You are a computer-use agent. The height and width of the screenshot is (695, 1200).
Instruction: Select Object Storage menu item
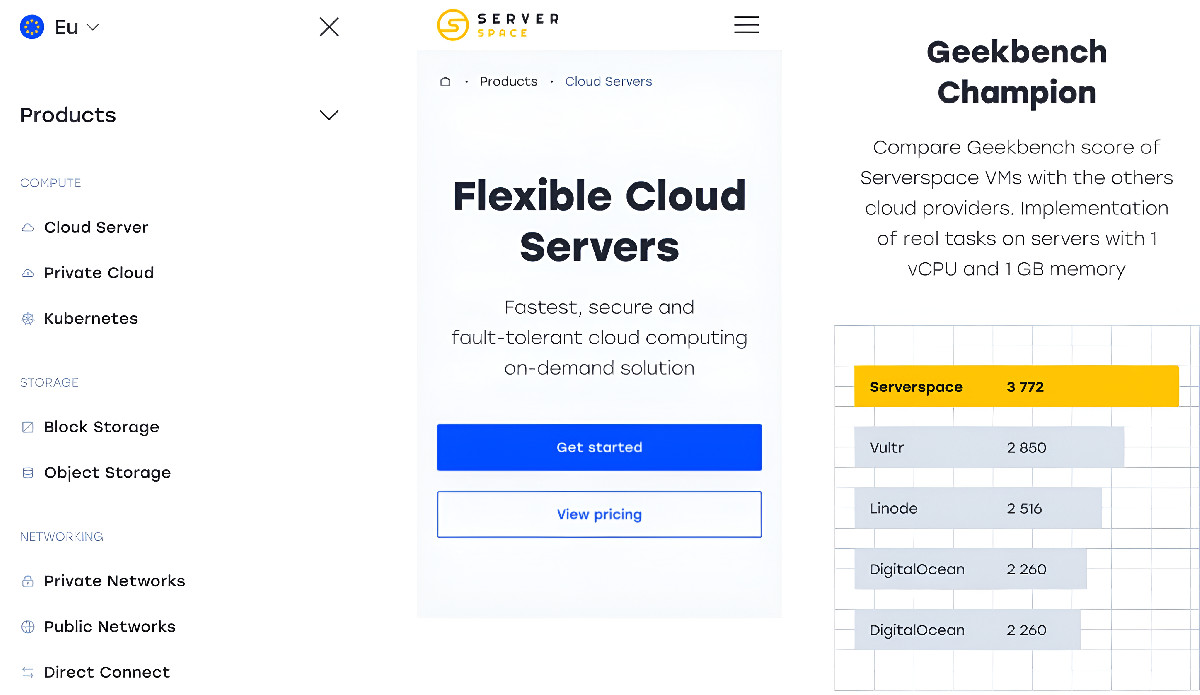(107, 473)
